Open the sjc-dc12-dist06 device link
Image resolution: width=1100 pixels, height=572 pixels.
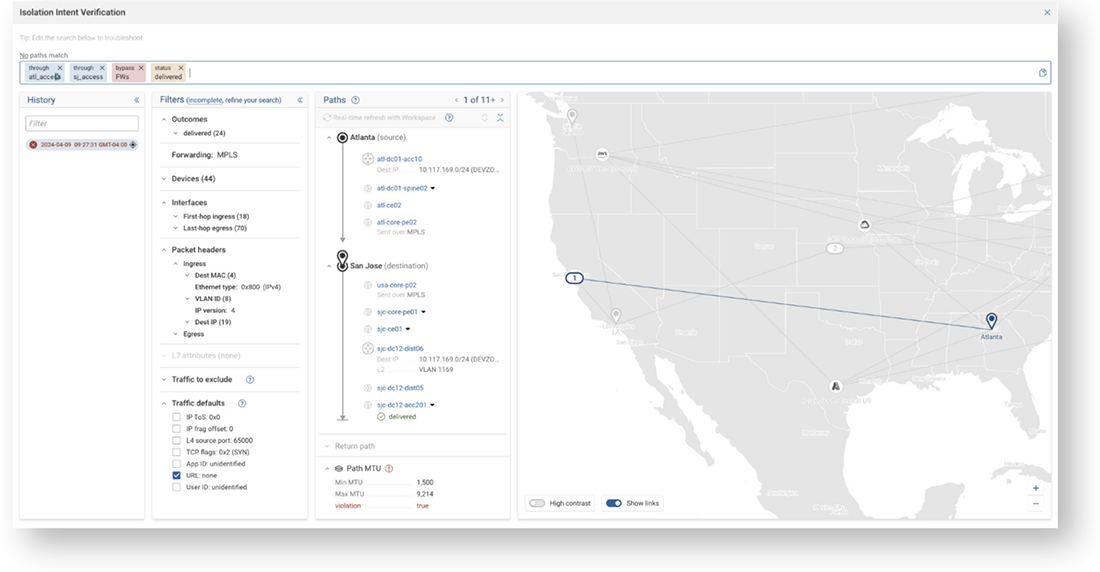pyautogui.click(x=400, y=349)
